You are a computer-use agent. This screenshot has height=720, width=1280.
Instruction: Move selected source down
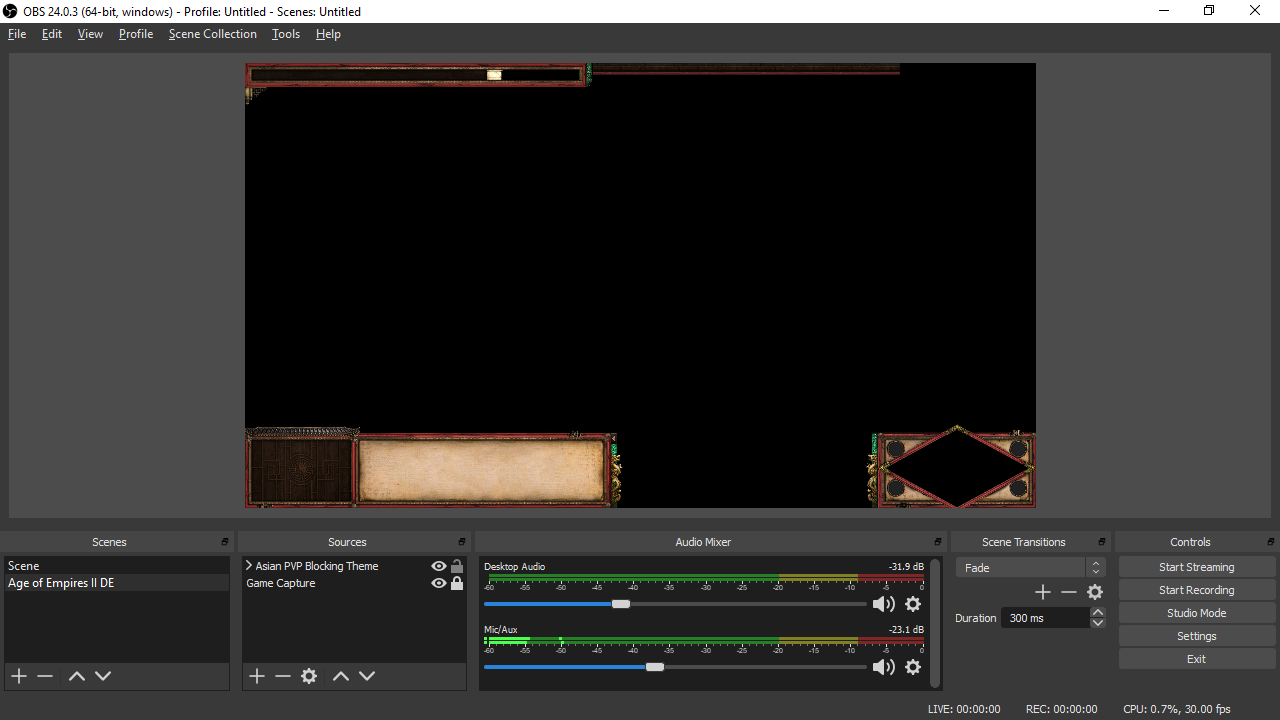(367, 676)
